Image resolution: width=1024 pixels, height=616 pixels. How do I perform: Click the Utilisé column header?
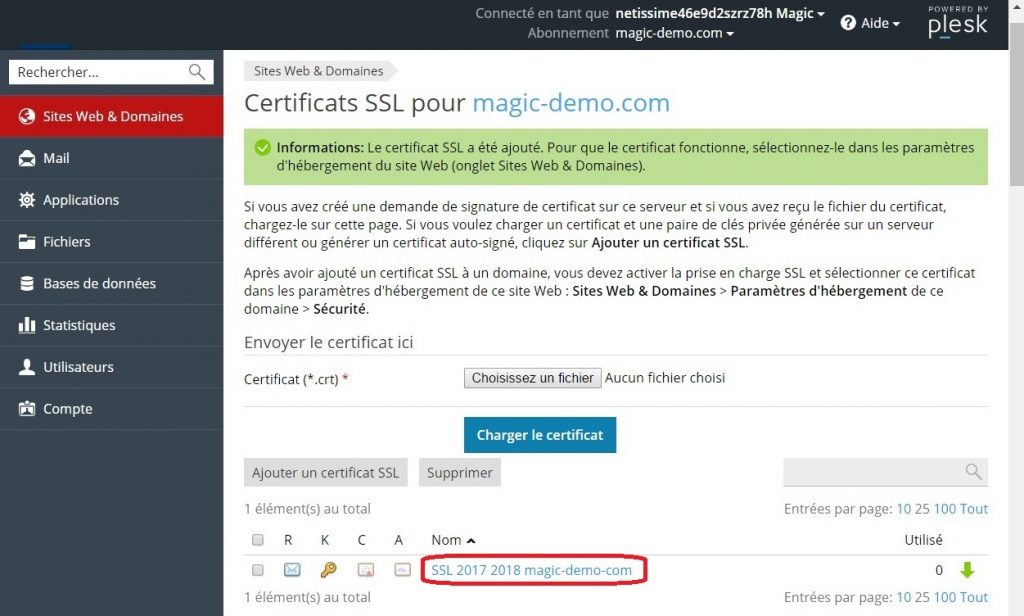click(x=923, y=540)
